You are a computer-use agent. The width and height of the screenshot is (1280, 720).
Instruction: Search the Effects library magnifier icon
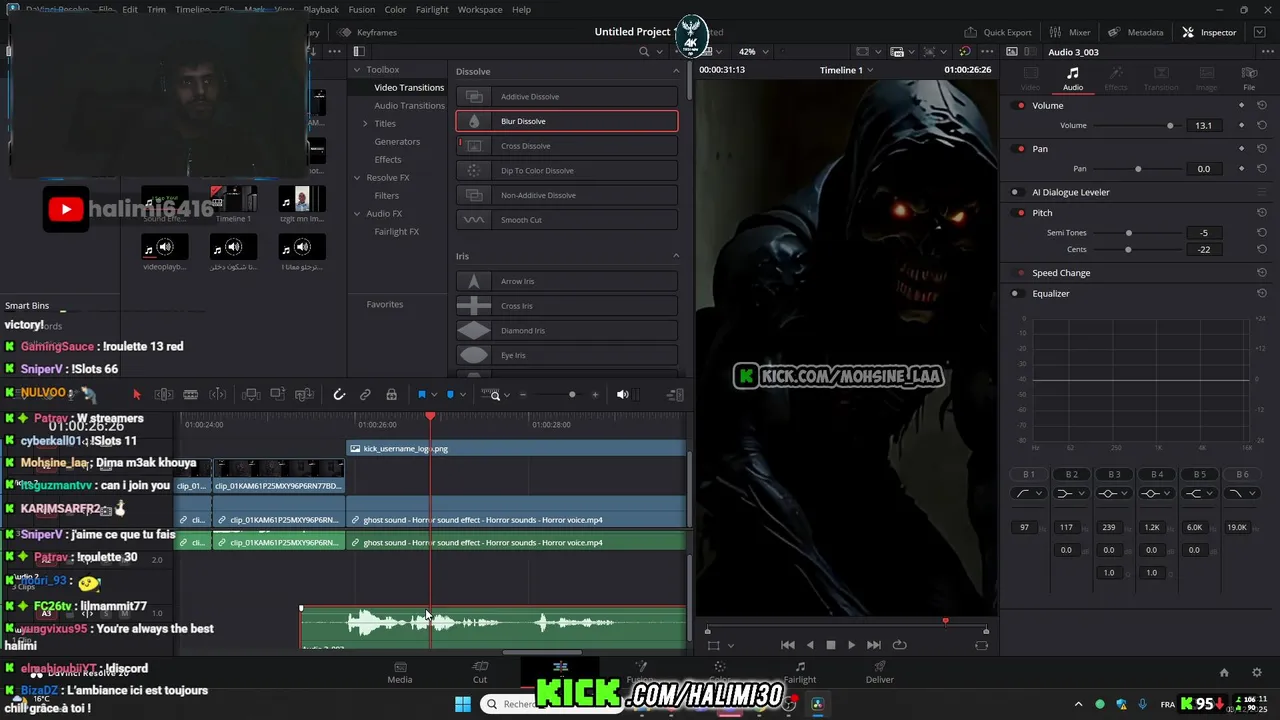click(644, 51)
